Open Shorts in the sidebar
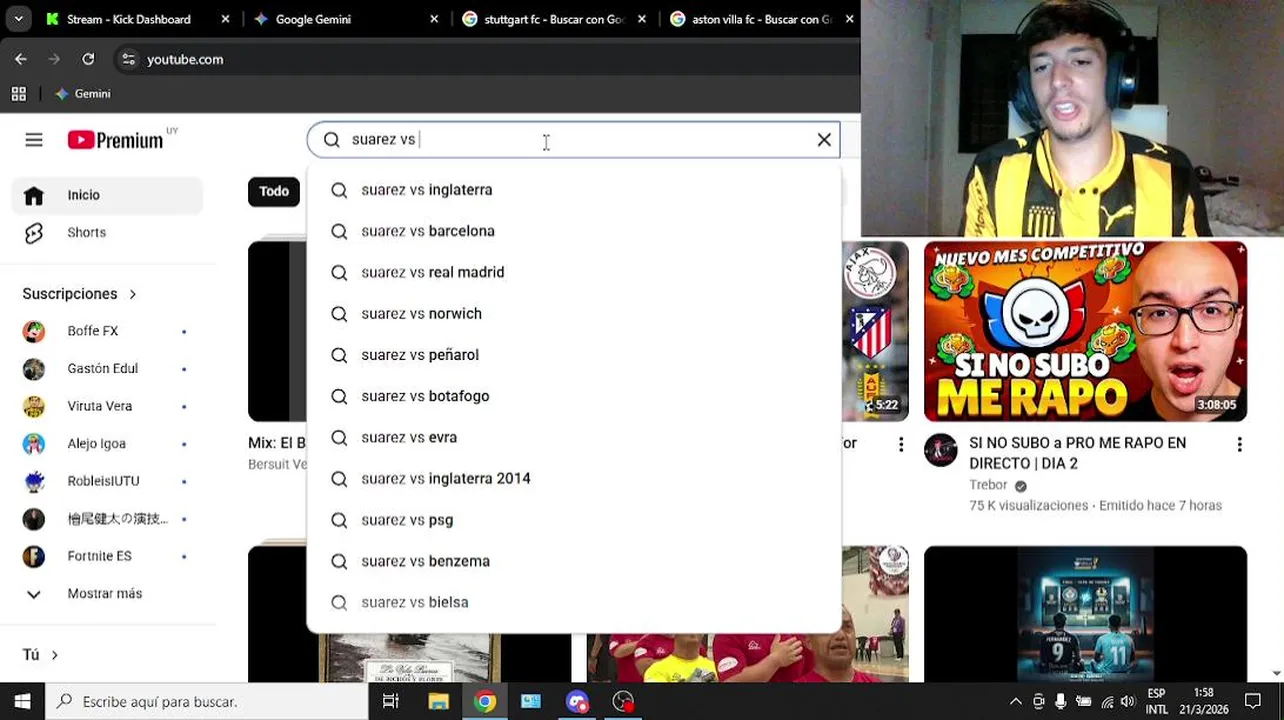Screen dimensions: 1284x720 pyautogui.click(x=107, y=232)
